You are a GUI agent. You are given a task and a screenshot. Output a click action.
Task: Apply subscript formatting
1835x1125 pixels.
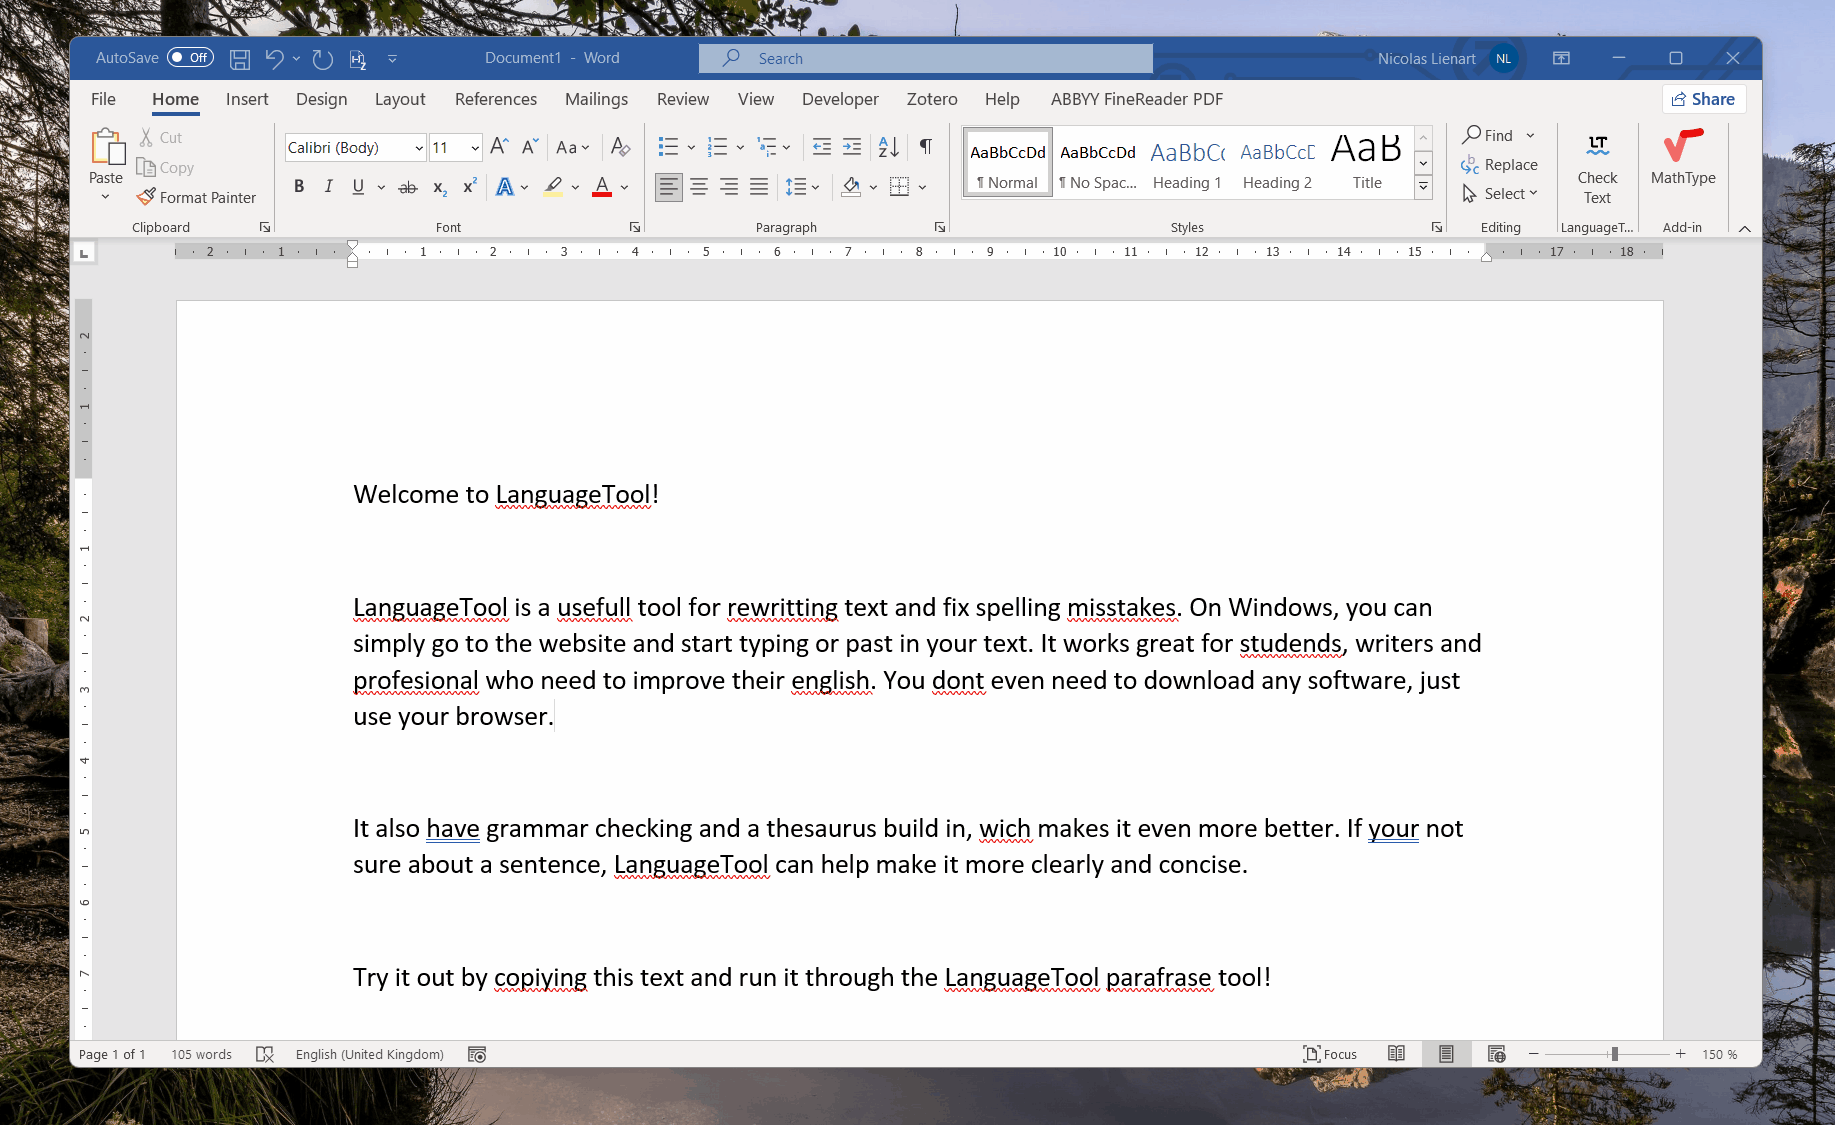(x=439, y=187)
